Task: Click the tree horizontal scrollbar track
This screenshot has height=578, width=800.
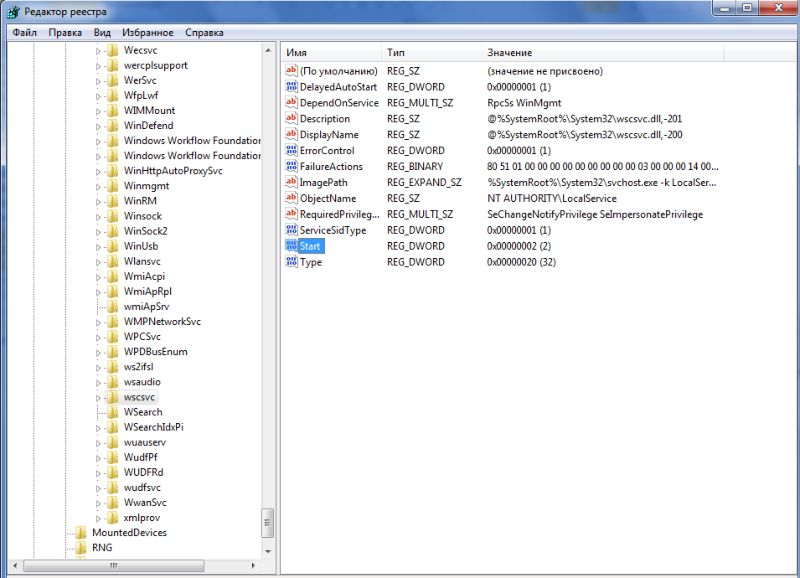Action: point(140,567)
